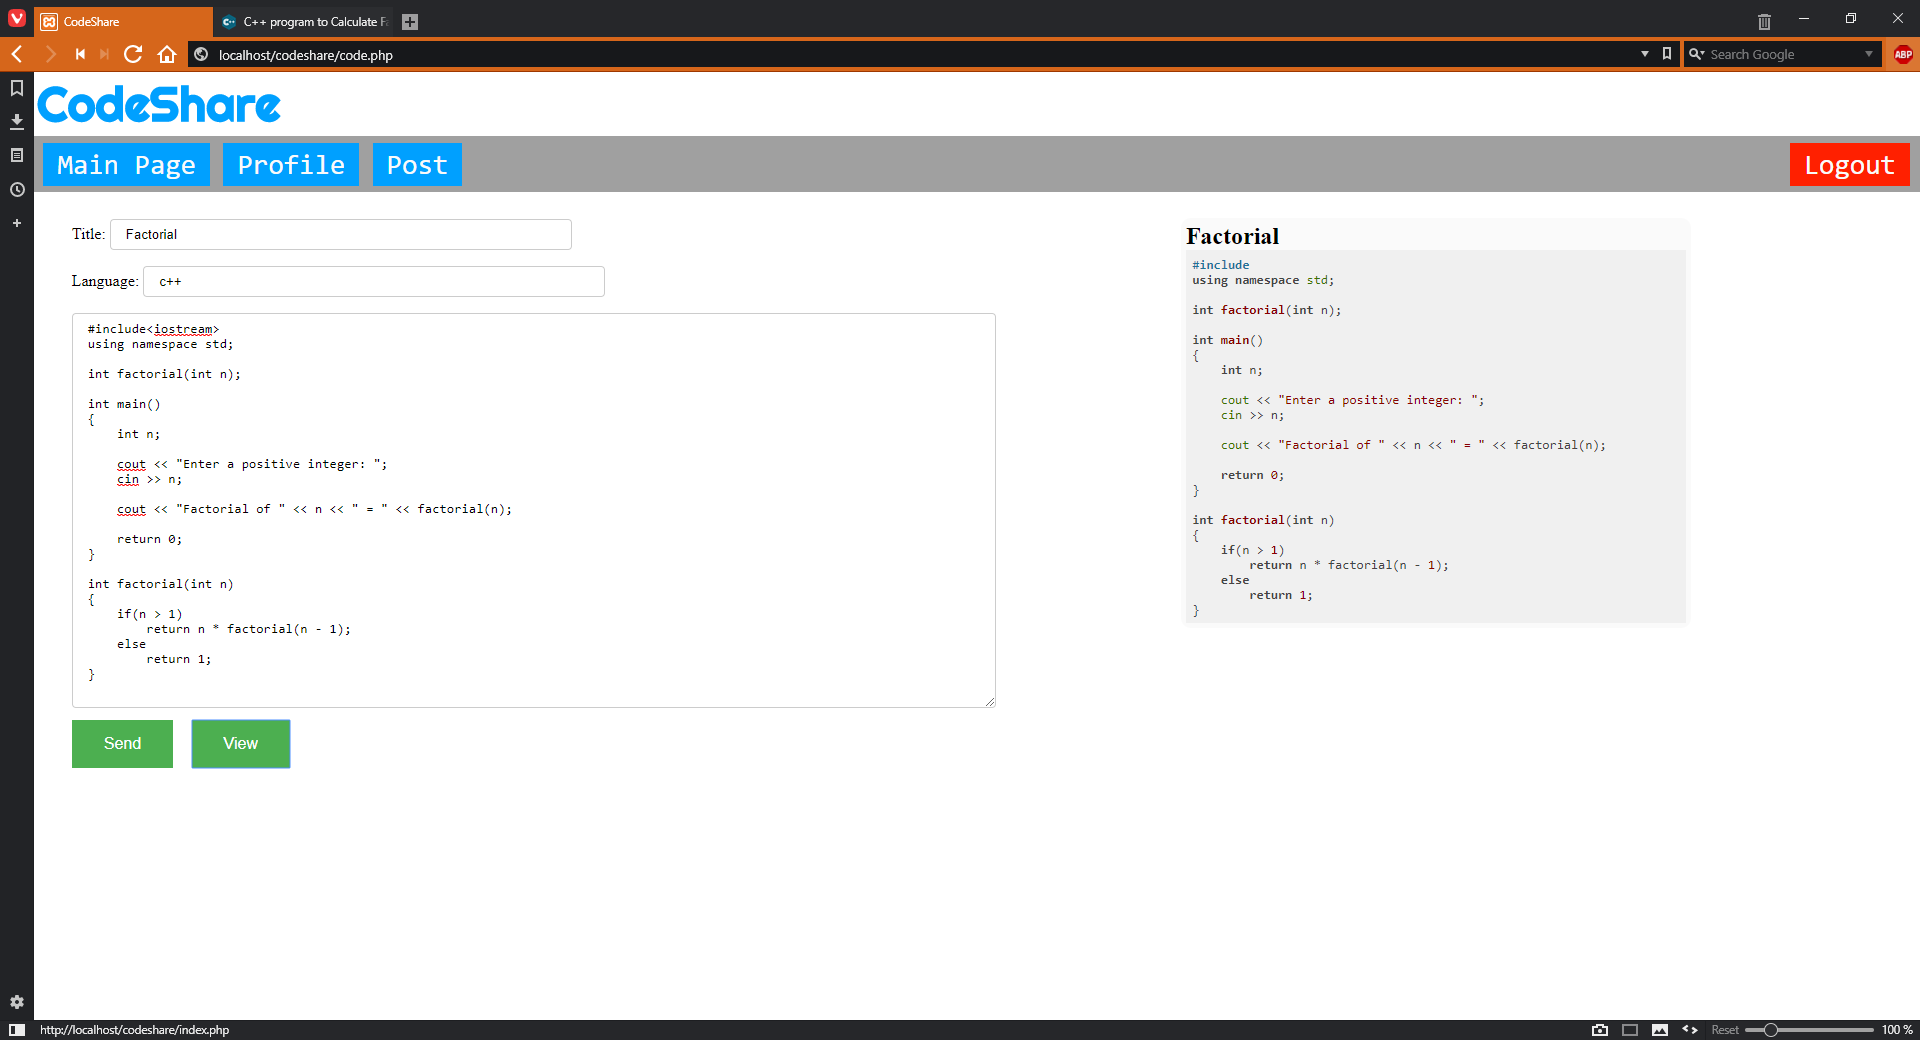Click the address bar URL
Screen dimensions: 1920x1040
coord(306,55)
